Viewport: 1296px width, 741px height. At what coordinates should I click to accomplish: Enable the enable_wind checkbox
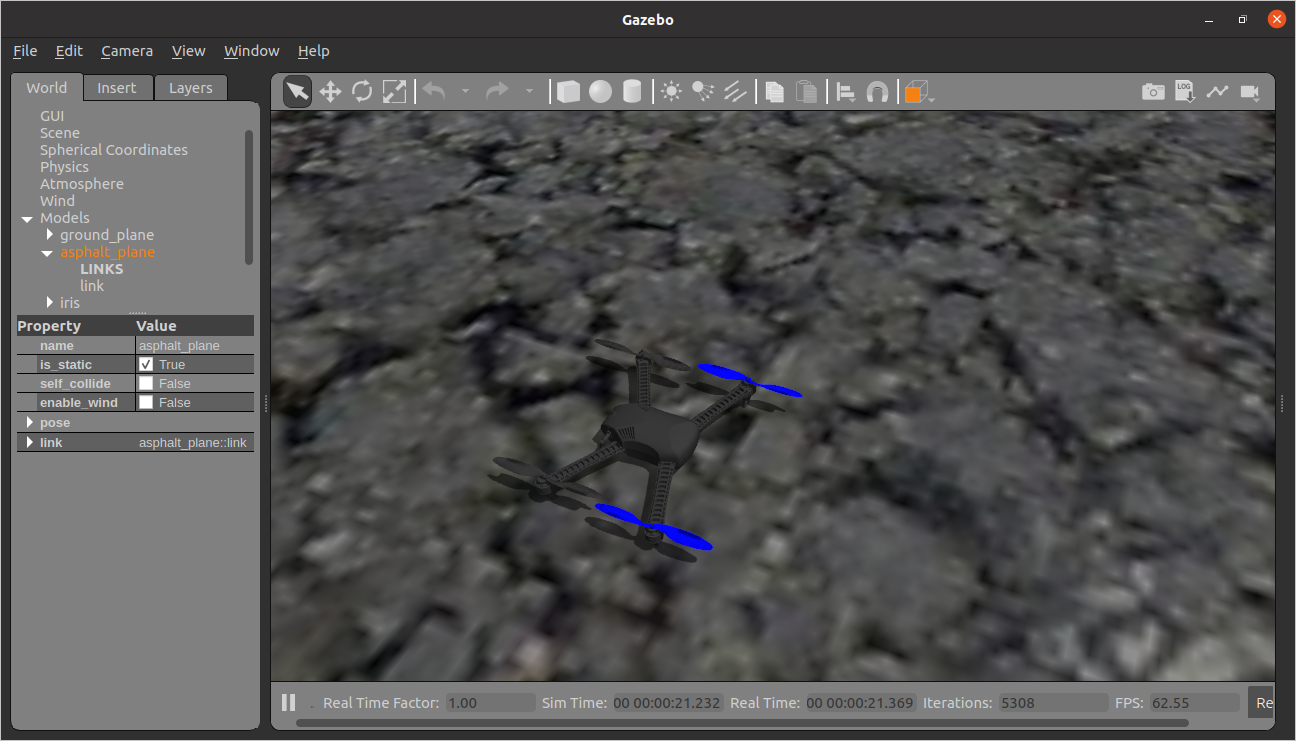click(x=146, y=402)
